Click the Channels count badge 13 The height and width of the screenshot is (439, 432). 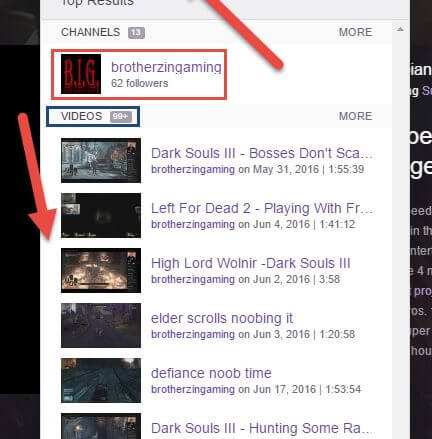[136, 33]
